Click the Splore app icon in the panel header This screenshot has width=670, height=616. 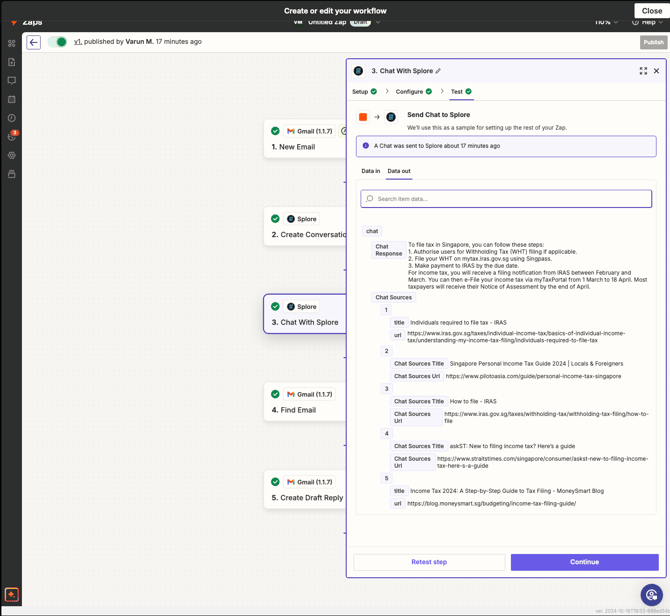pyautogui.click(x=359, y=71)
